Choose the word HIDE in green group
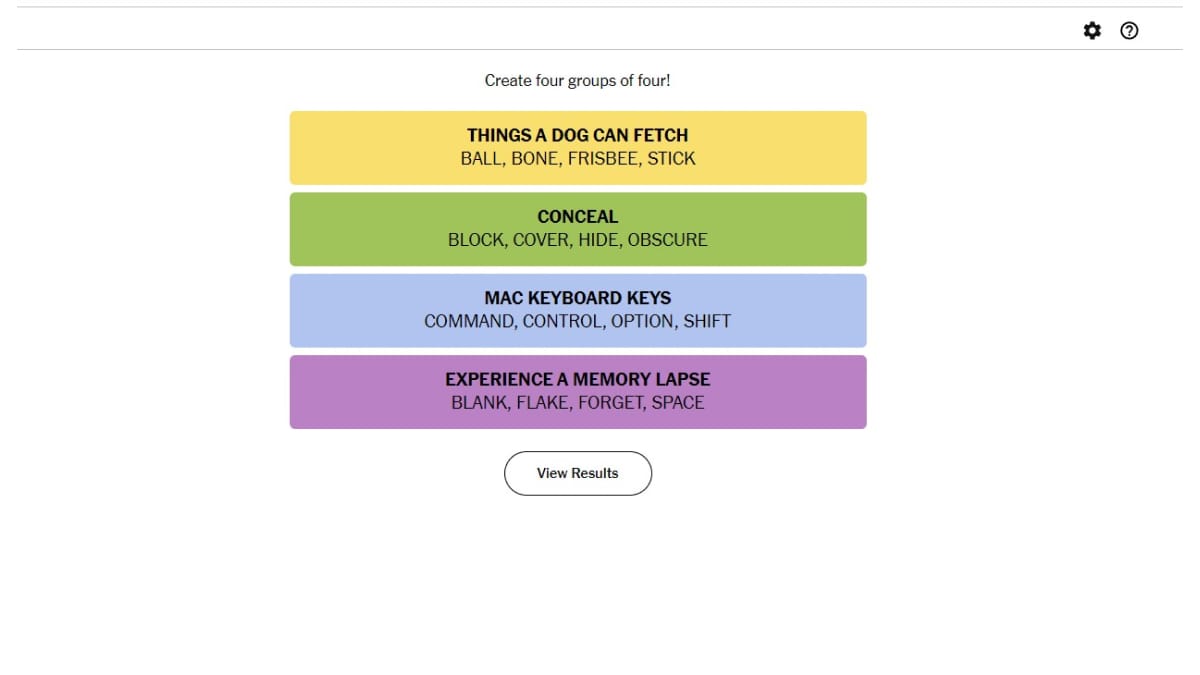This screenshot has width=1200, height=675. pyautogui.click(x=598, y=240)
